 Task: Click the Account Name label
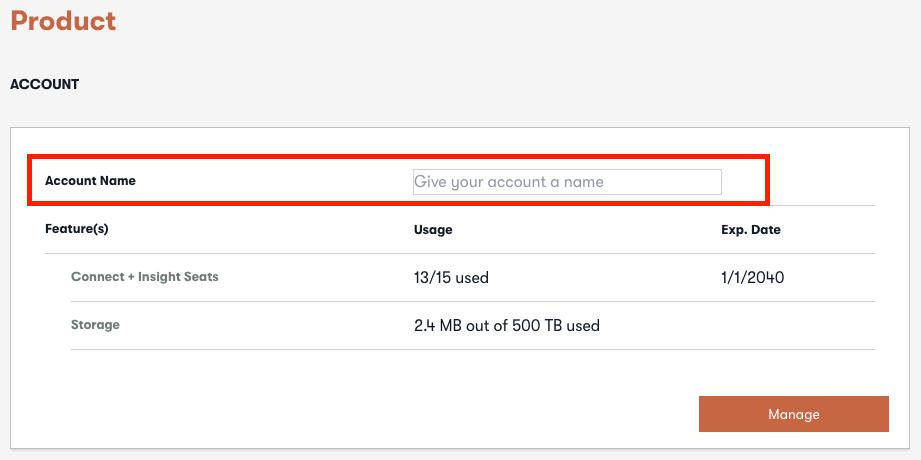pos(90,181)
